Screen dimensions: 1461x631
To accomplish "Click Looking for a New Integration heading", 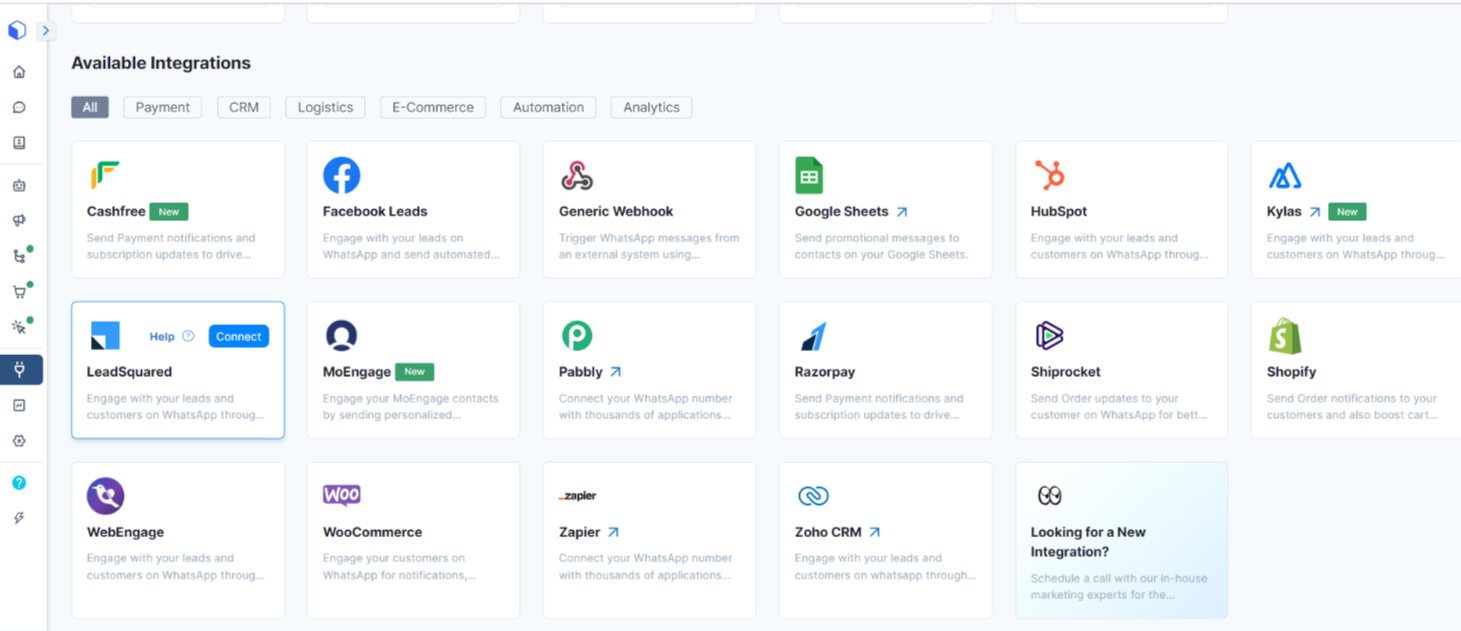I will (1088, 542).
